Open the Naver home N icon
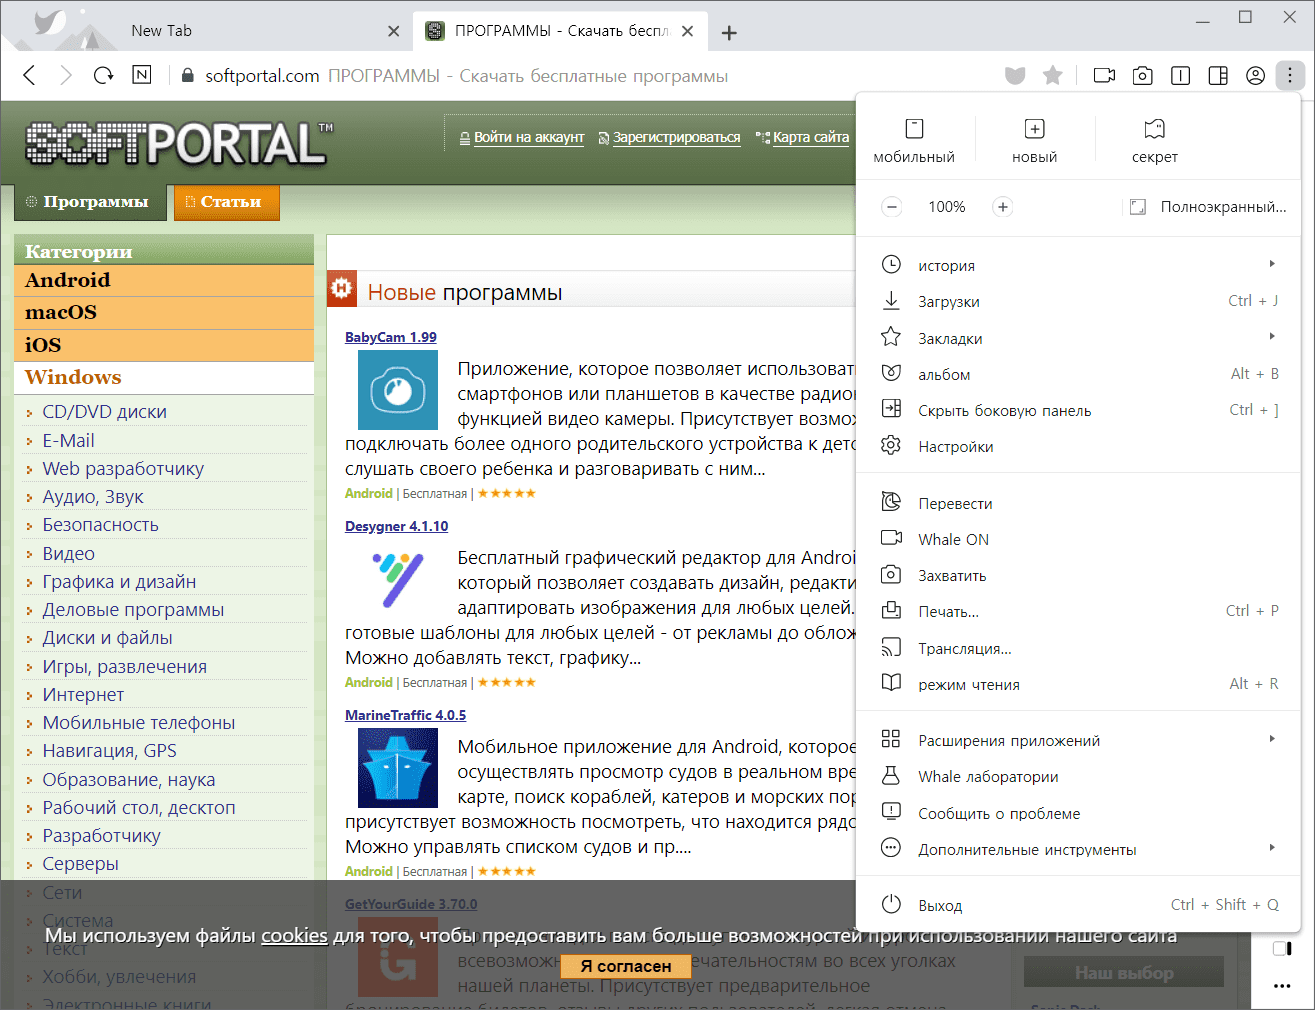1315x1010 pixels. pos(142,75)
